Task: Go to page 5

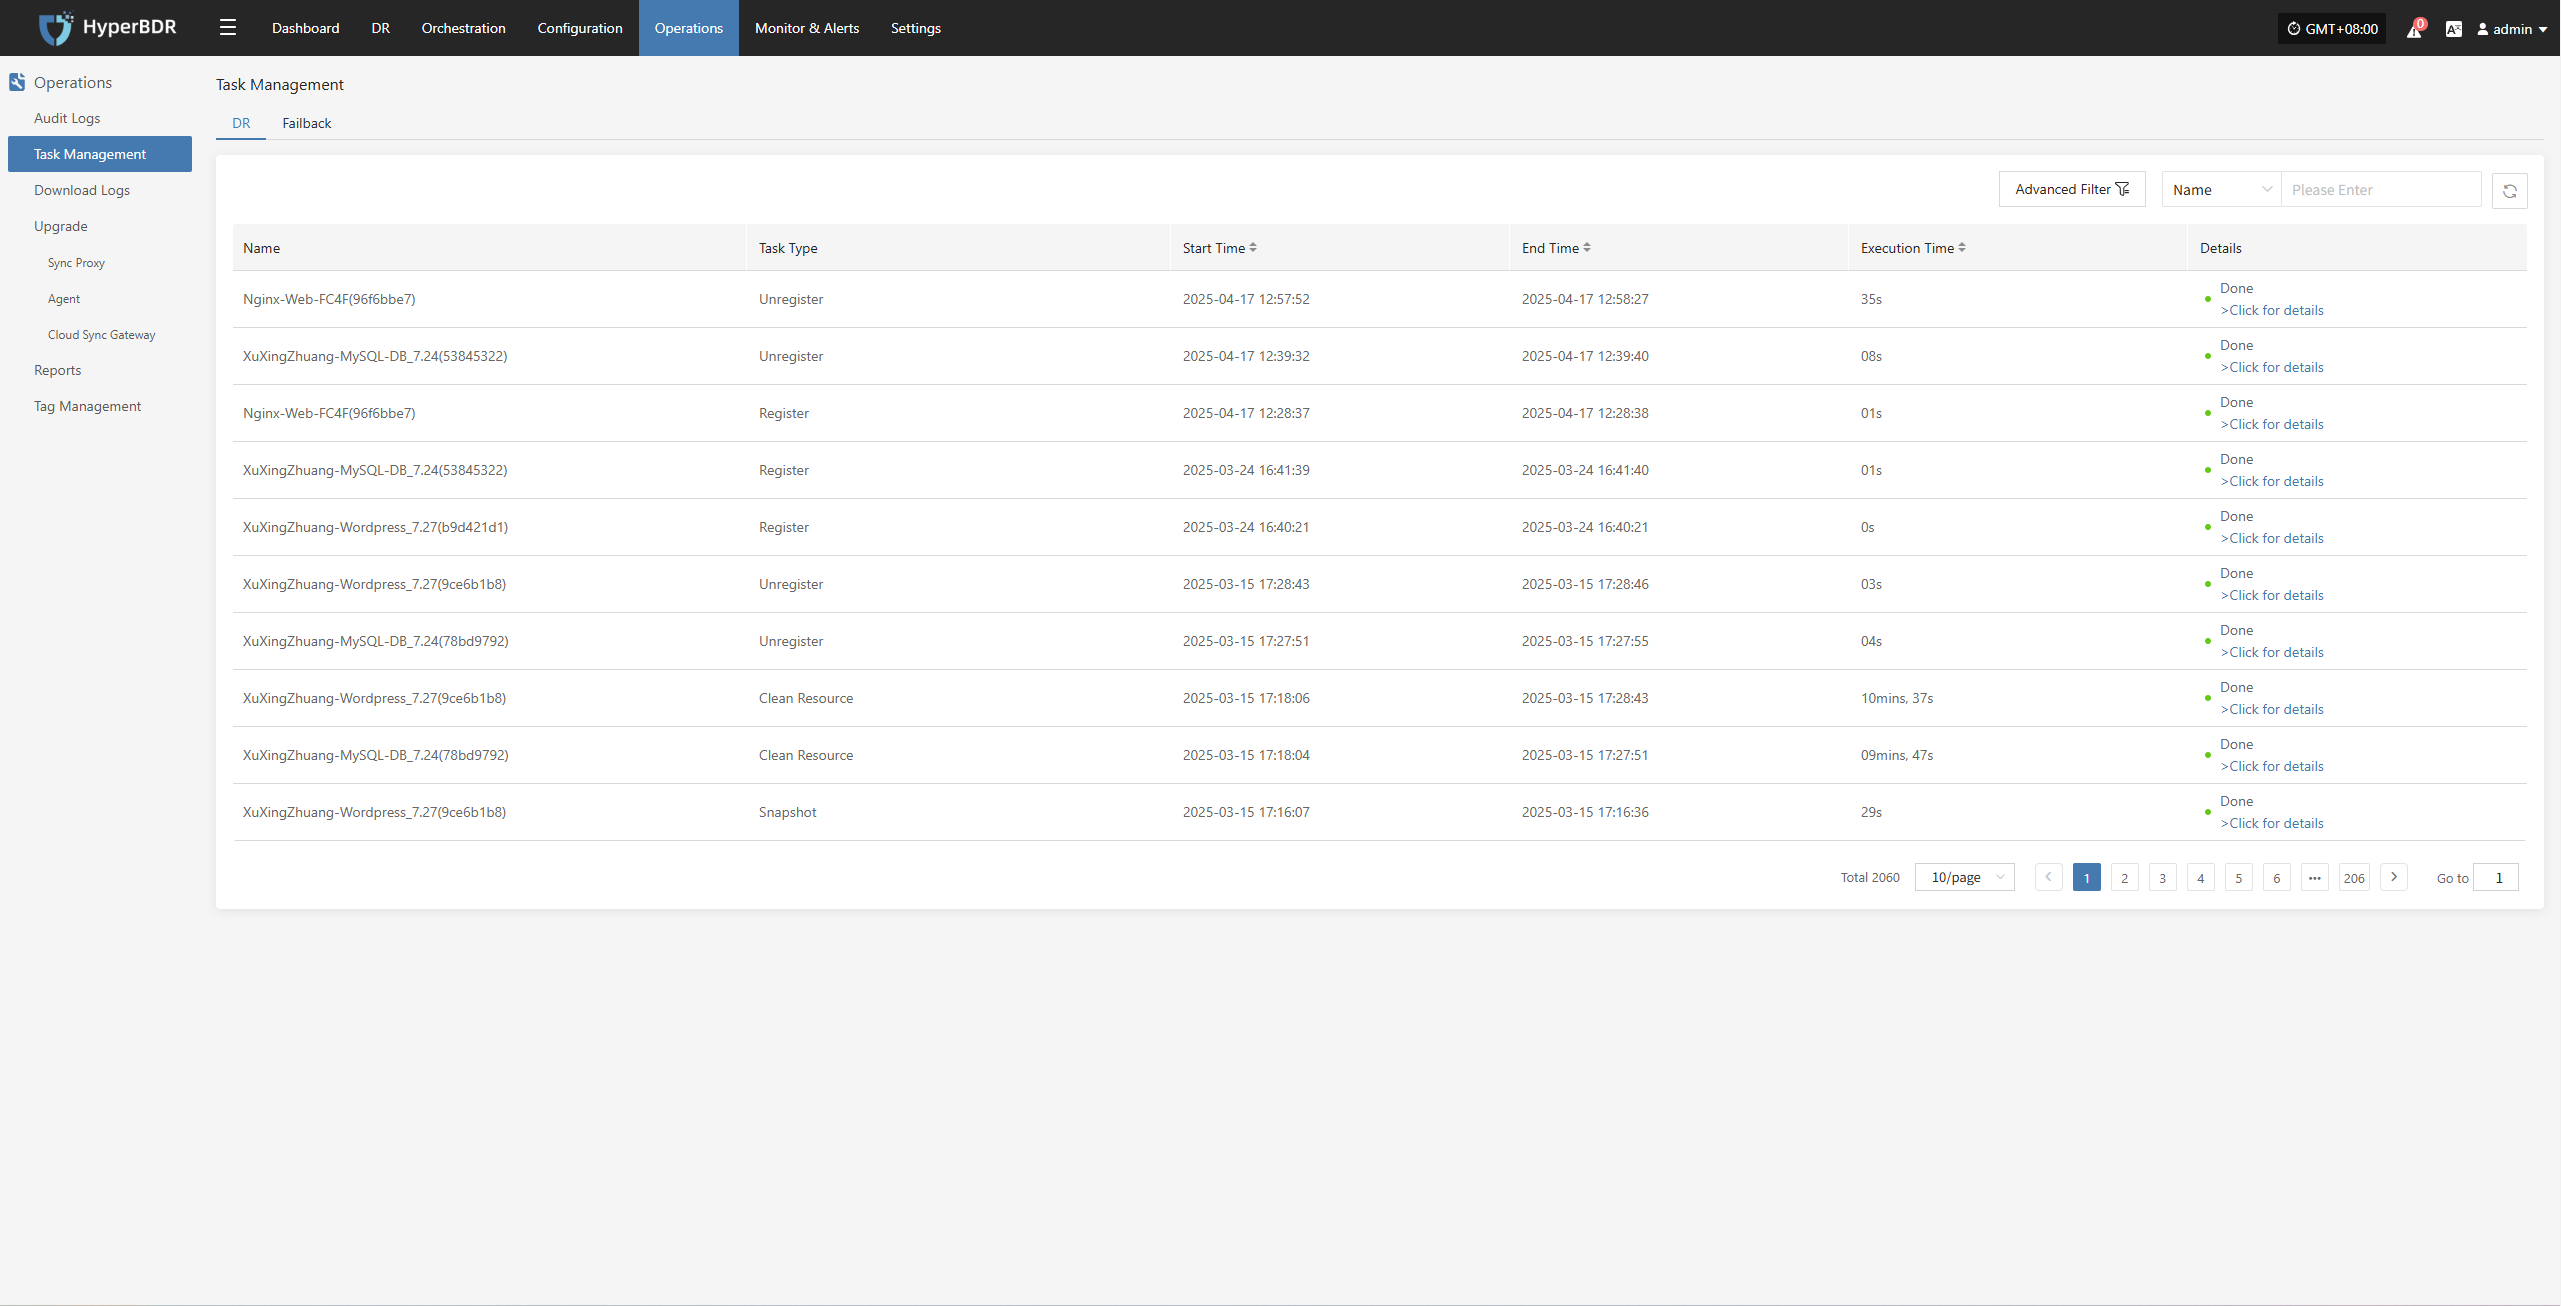Action: pyautogui.click(x=2238, y=877)
